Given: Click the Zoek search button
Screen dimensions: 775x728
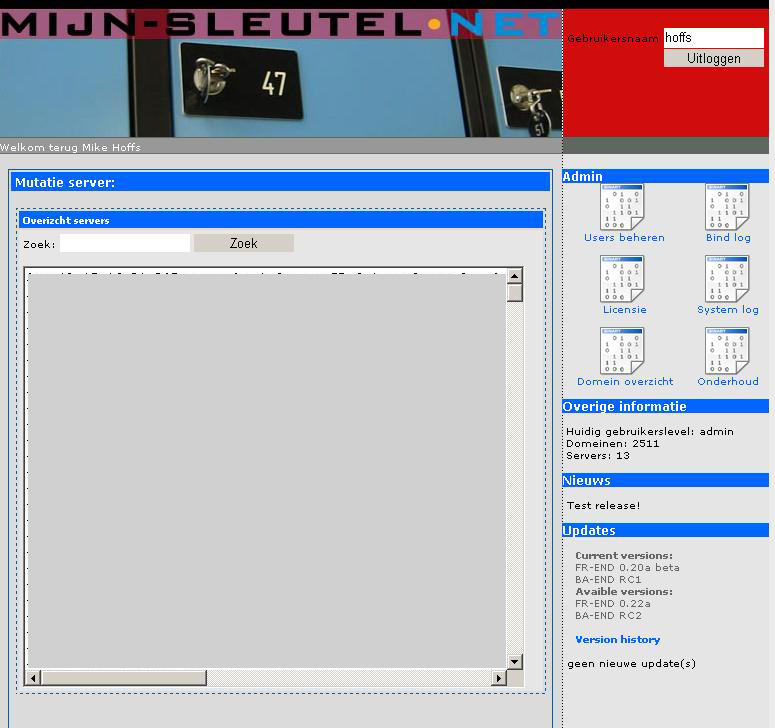Looking at the screenshot, I should (x=244, y=243).
